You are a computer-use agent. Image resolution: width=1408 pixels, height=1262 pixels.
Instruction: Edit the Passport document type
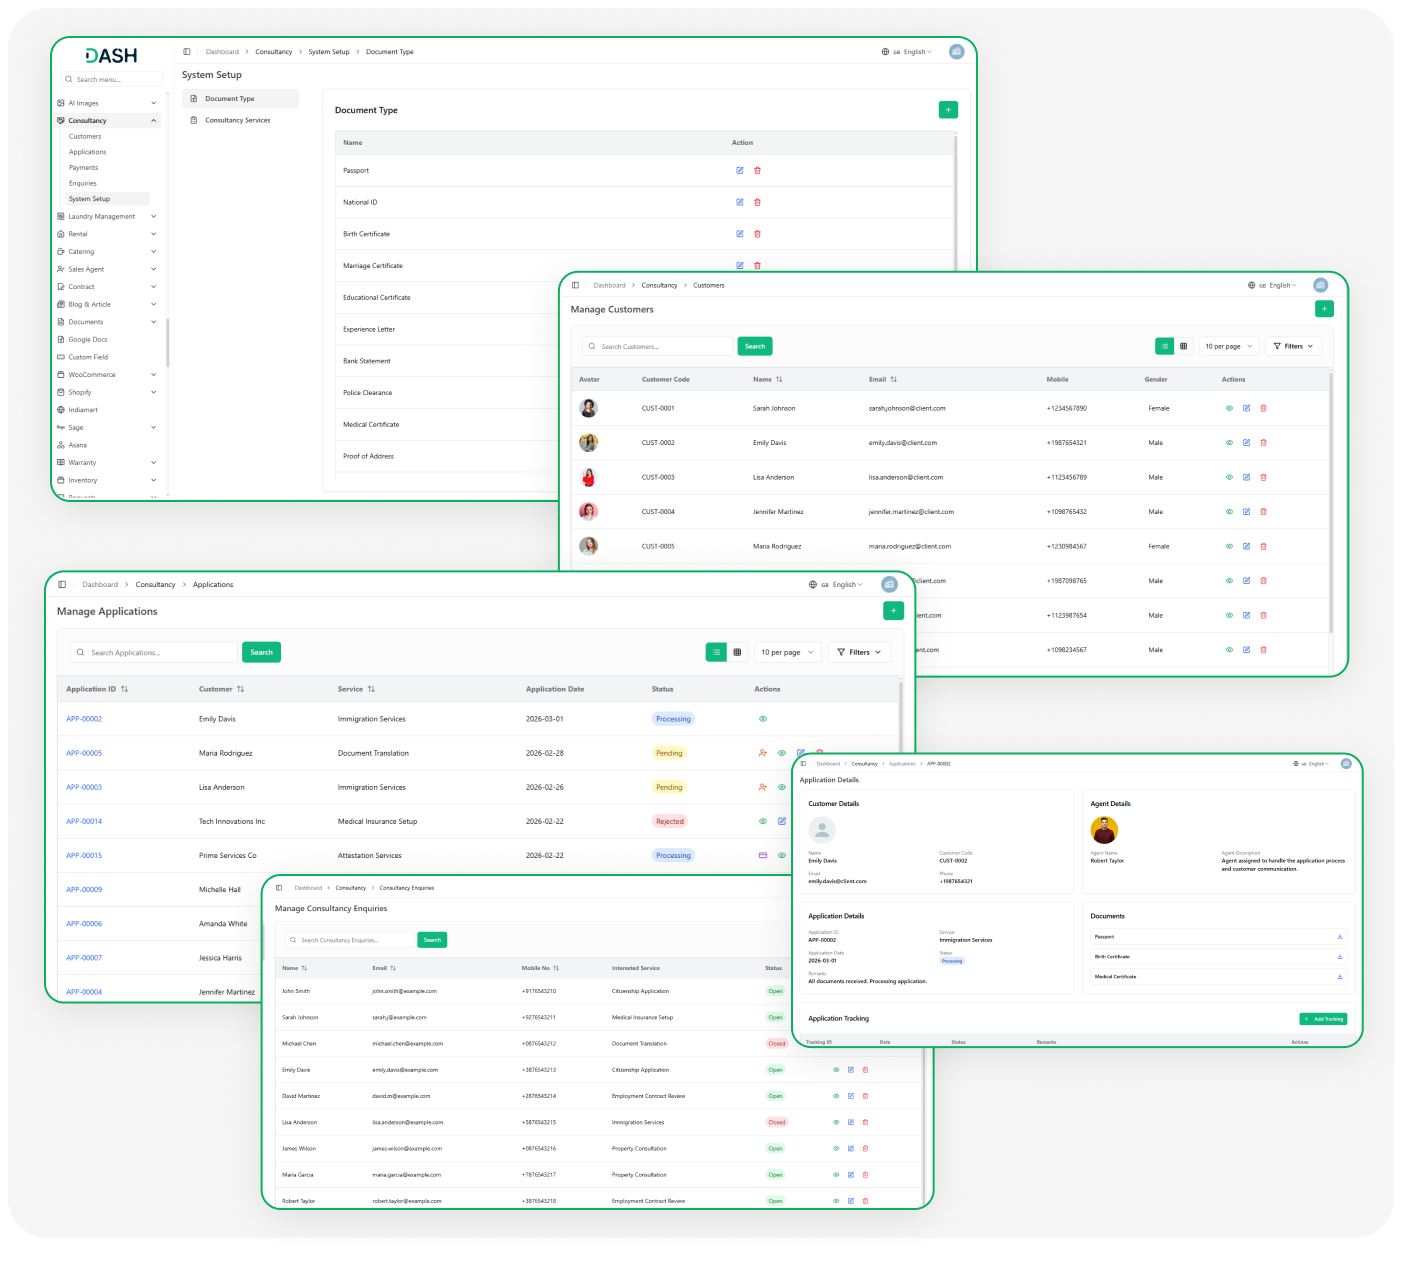tap(740, 171)
